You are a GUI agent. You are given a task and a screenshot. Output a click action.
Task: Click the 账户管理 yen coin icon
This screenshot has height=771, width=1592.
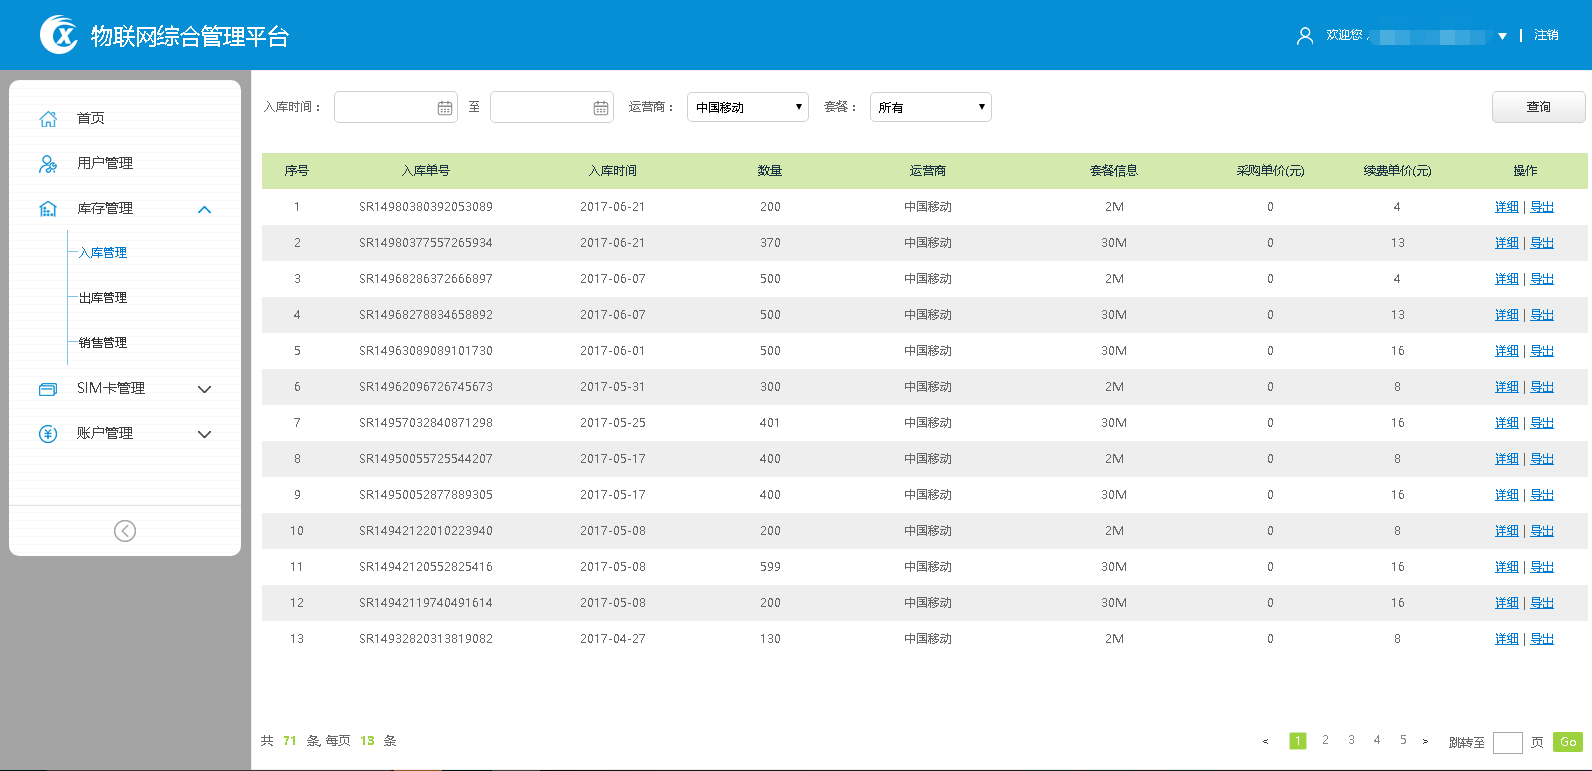click(48, 434)
